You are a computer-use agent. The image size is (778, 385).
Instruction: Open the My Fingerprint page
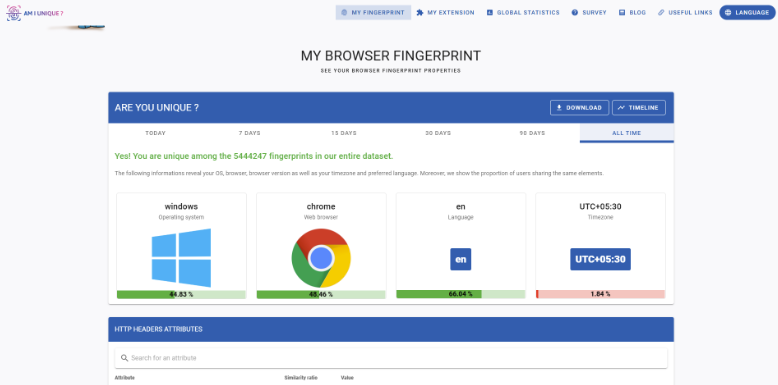373,12
